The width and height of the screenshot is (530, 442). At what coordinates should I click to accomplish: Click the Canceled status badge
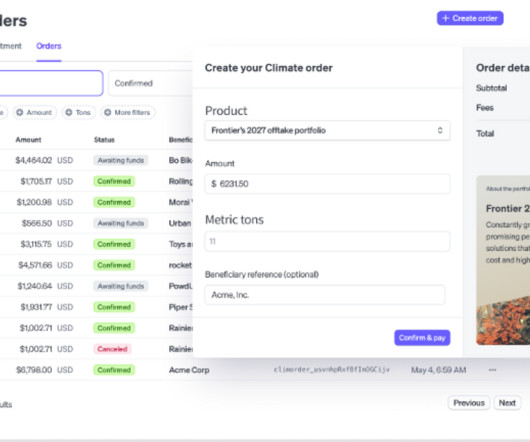(112, 349)
